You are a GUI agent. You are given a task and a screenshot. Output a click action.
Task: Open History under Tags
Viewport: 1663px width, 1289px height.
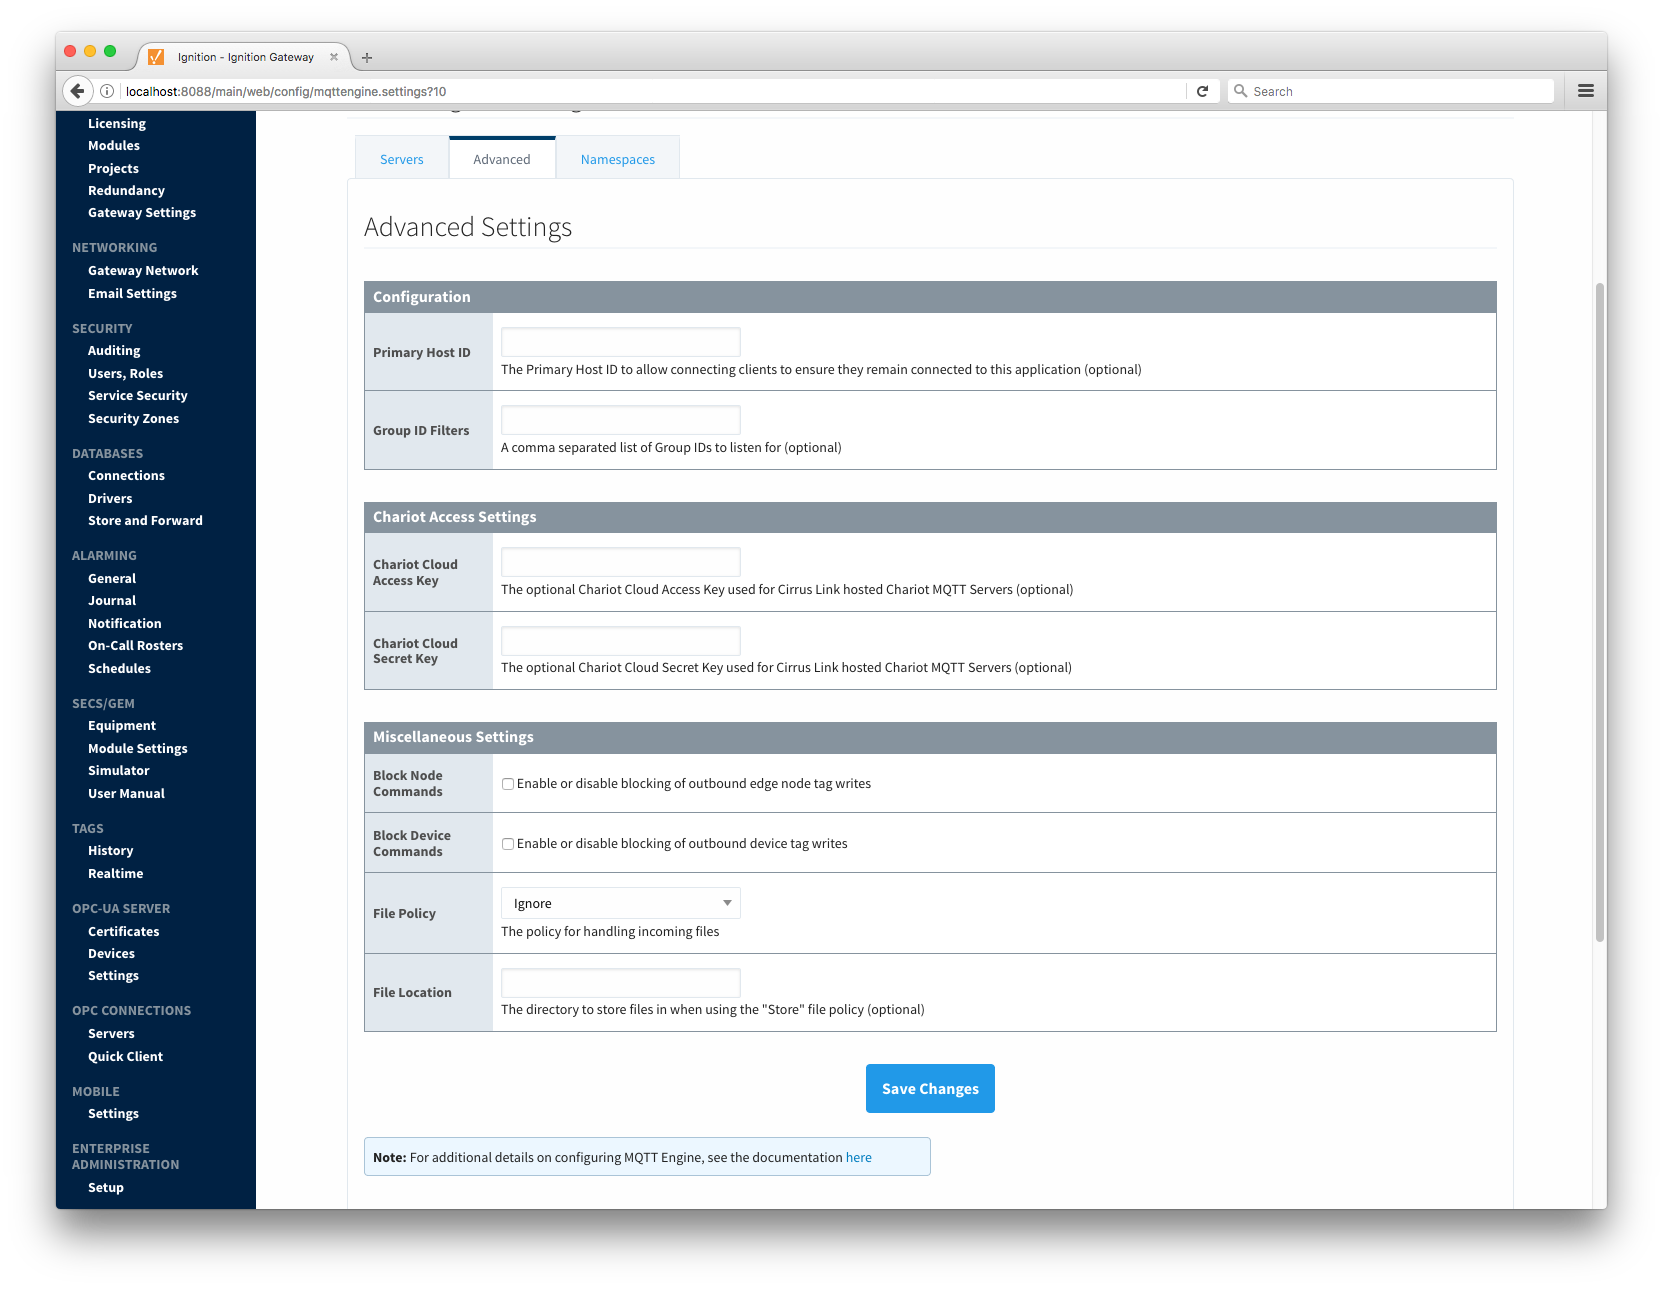coord(110,850)
